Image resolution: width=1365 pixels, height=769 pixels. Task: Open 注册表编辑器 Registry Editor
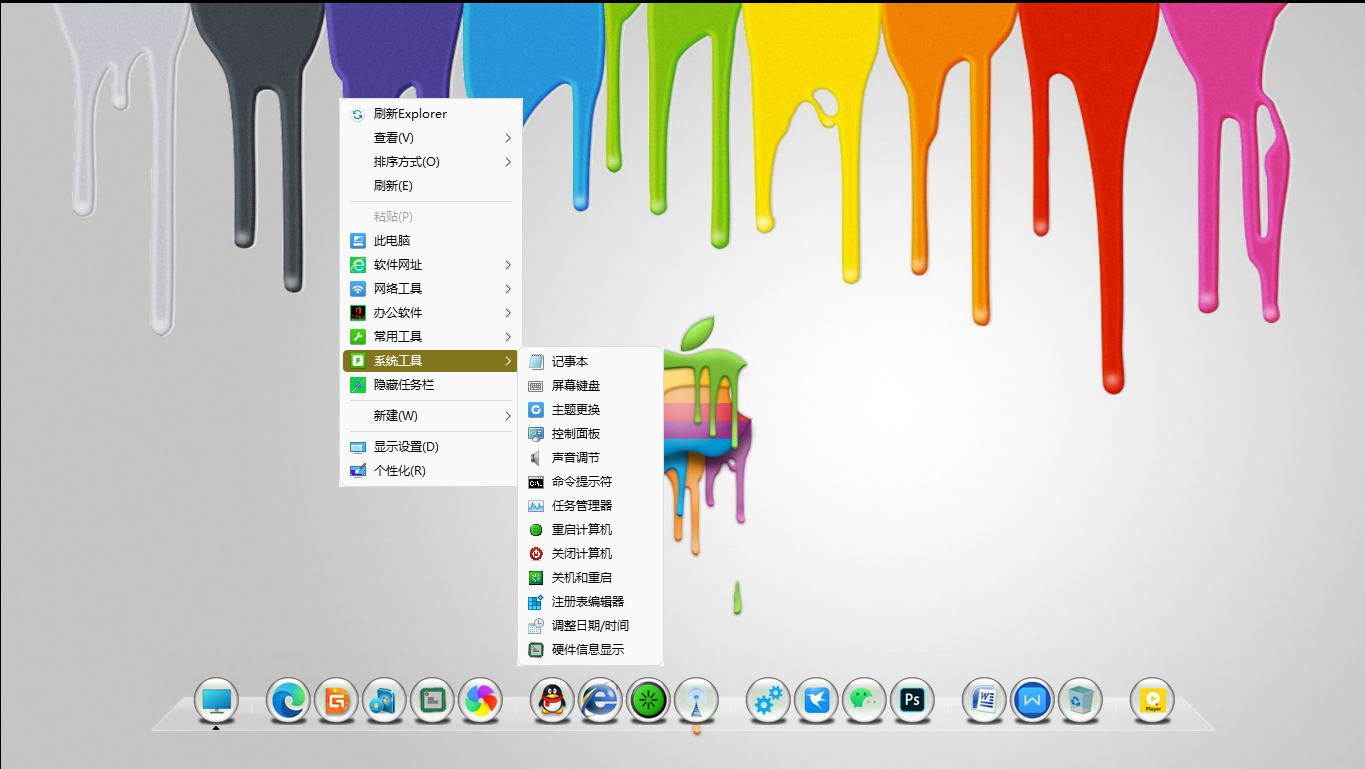[590, 602]
